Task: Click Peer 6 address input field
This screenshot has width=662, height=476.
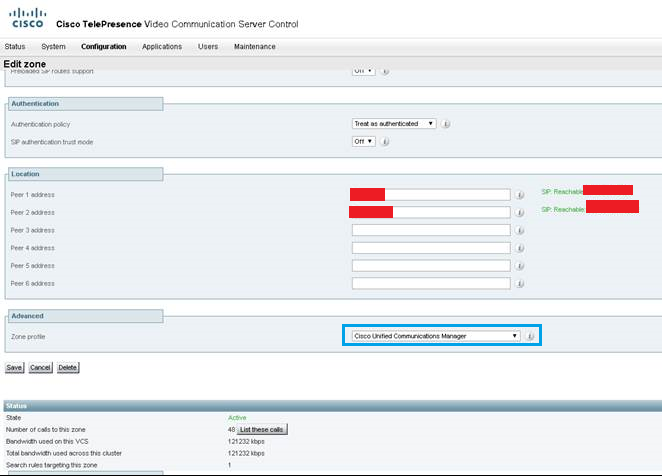Action: (x=431, y=283)
